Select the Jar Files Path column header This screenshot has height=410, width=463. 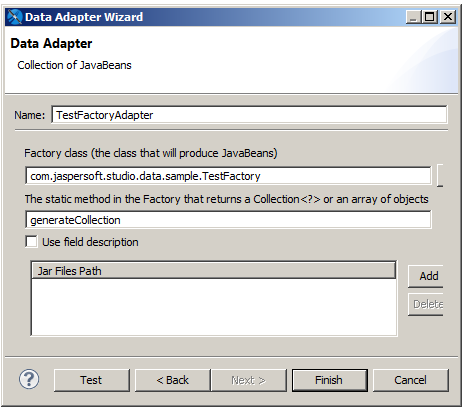click(213, 271)
